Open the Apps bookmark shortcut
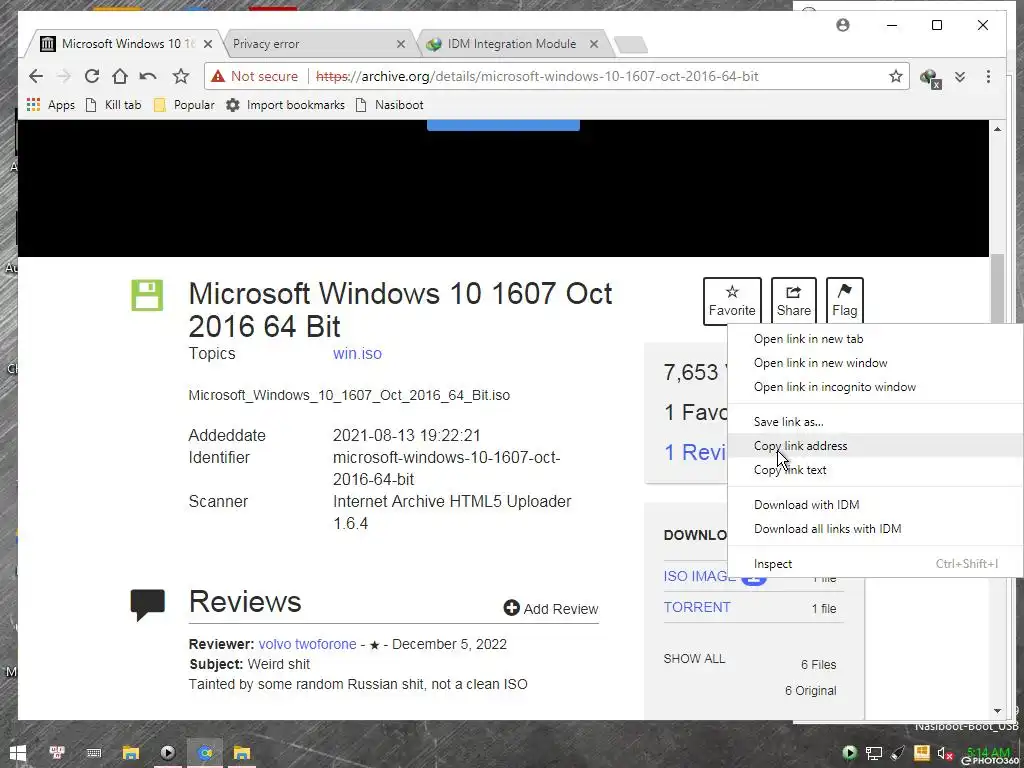This screenshot has width=1024, height=768. tap(51, 104)
